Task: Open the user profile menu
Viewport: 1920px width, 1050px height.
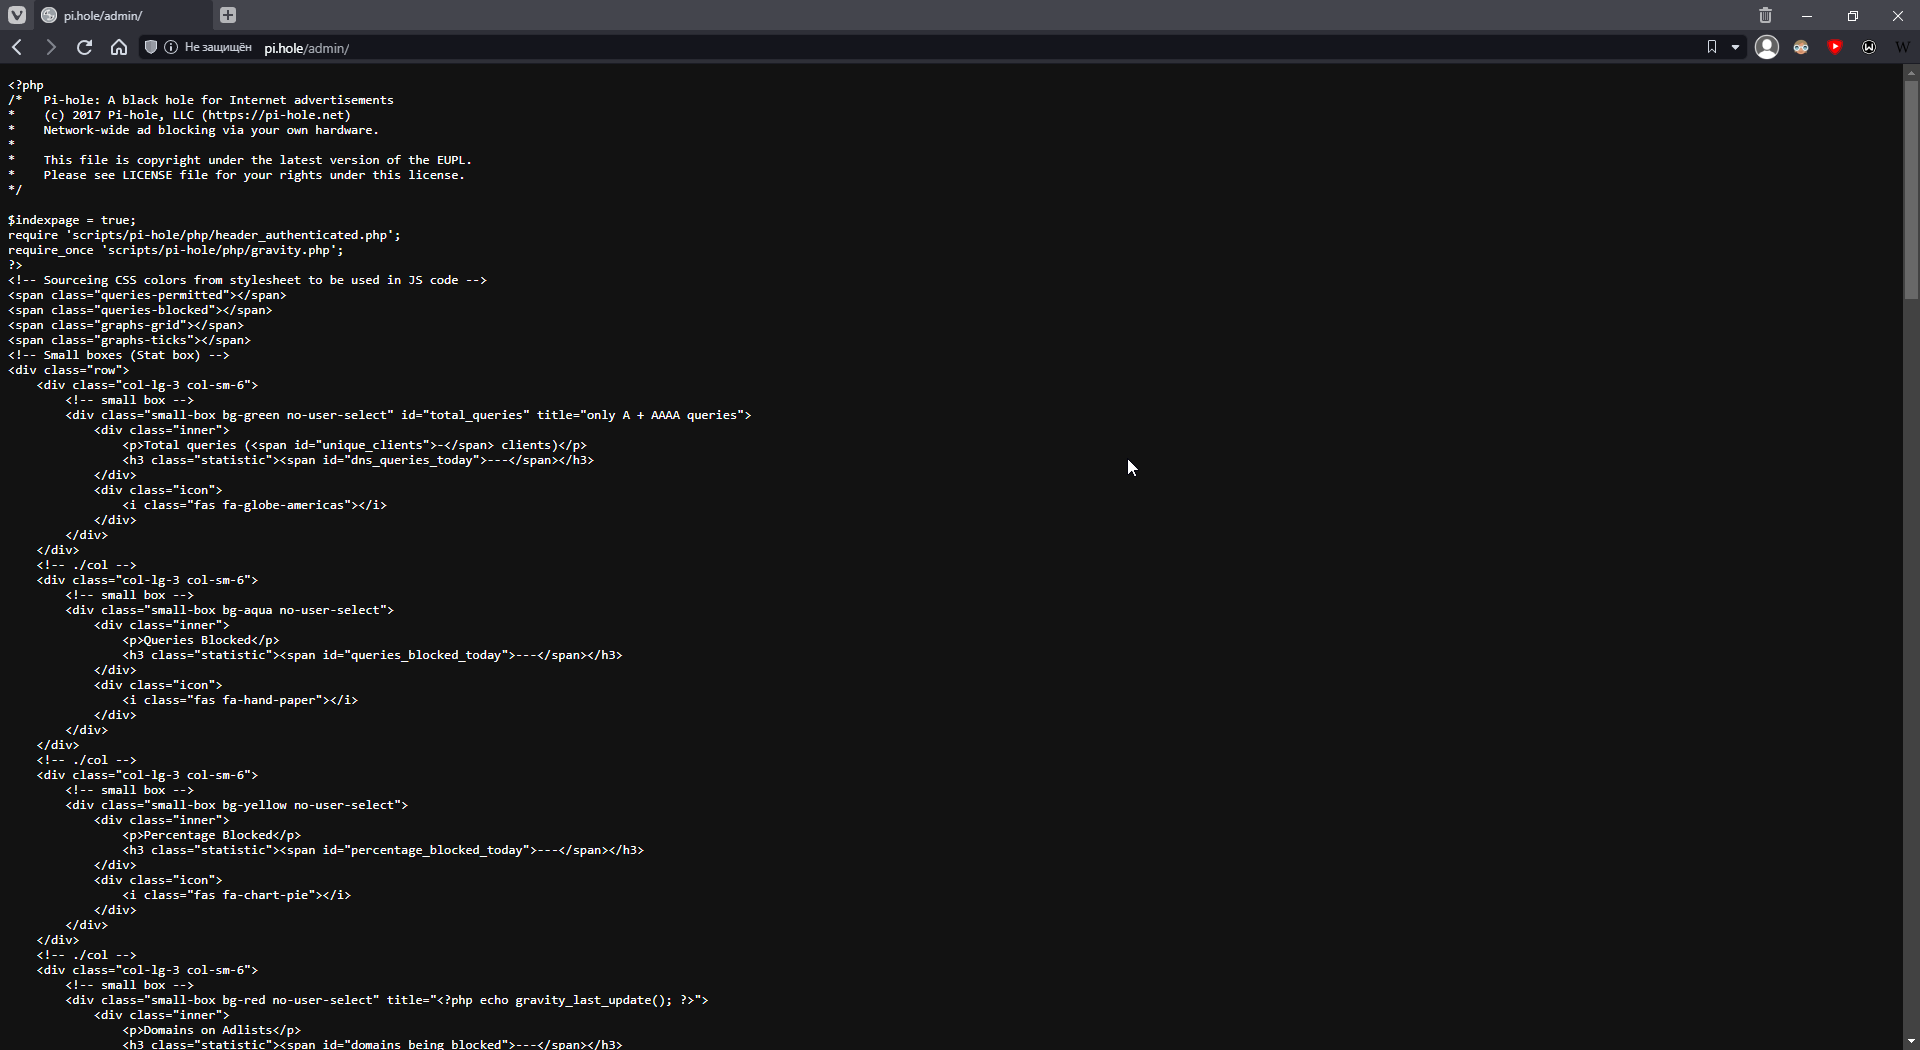Action: (1767, 47)
